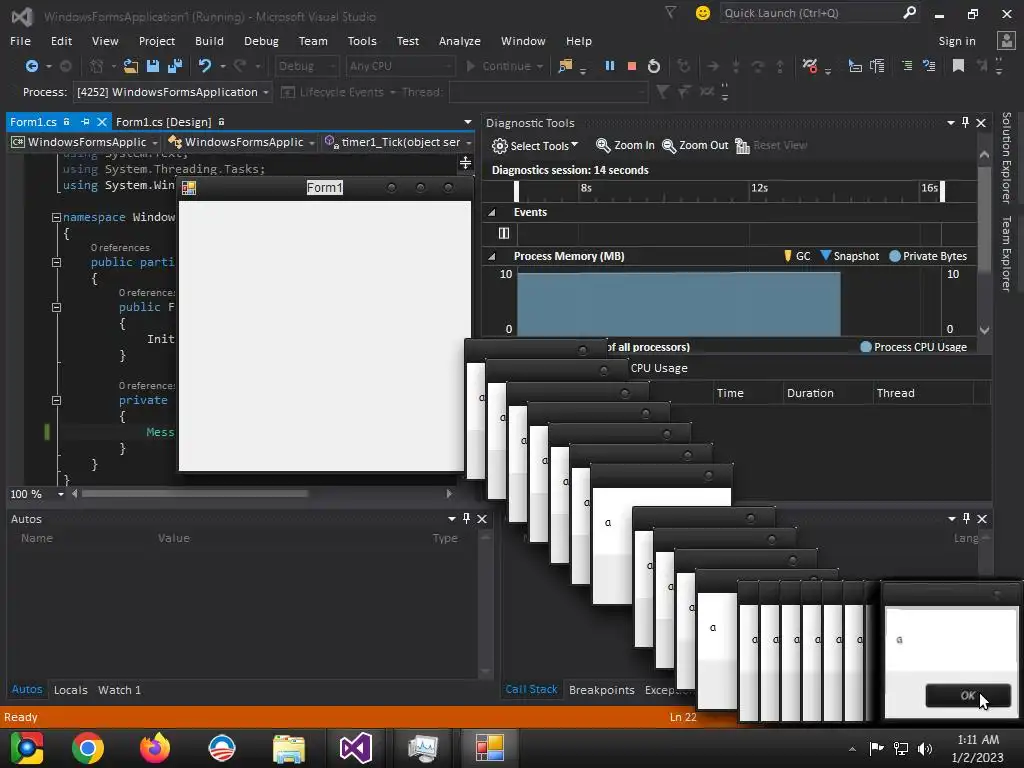Switch to Form1.cs [Design] tab

click(x=164, y=122)
